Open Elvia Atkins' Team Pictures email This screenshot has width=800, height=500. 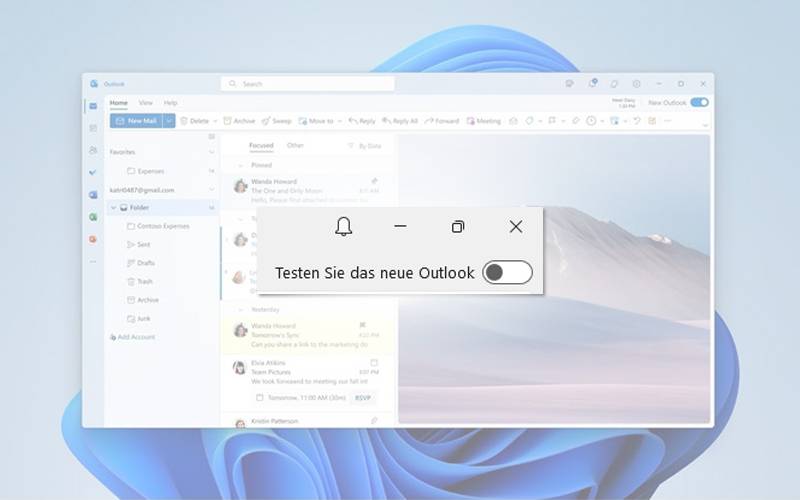pos(307,381)
